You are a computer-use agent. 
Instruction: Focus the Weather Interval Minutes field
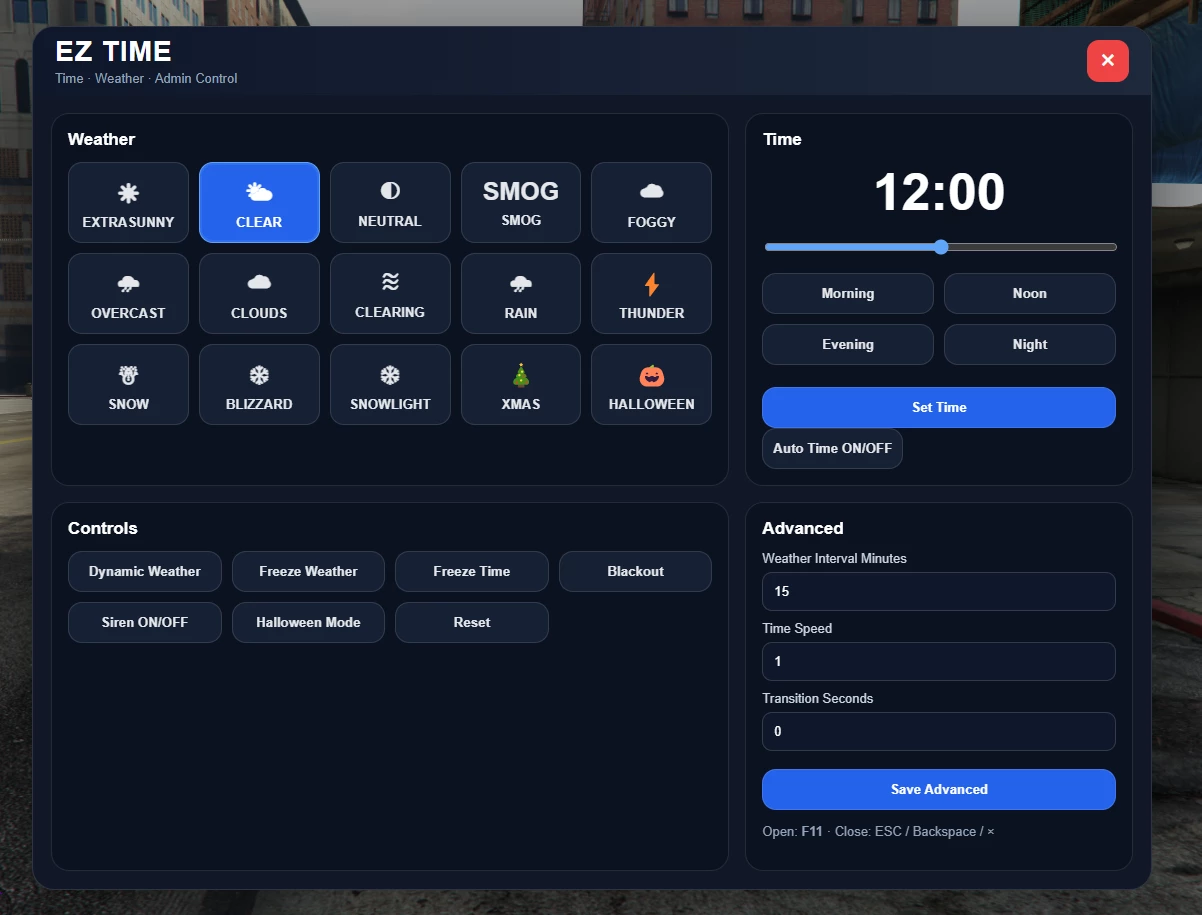point(939,591)
